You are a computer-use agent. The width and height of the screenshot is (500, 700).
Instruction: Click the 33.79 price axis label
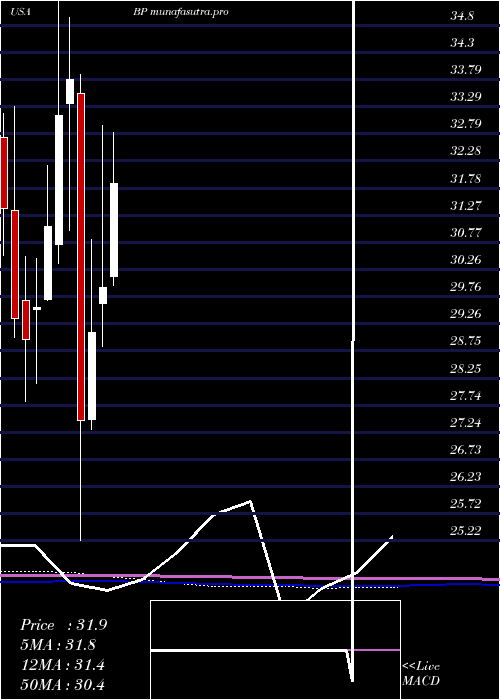[466, 70]
